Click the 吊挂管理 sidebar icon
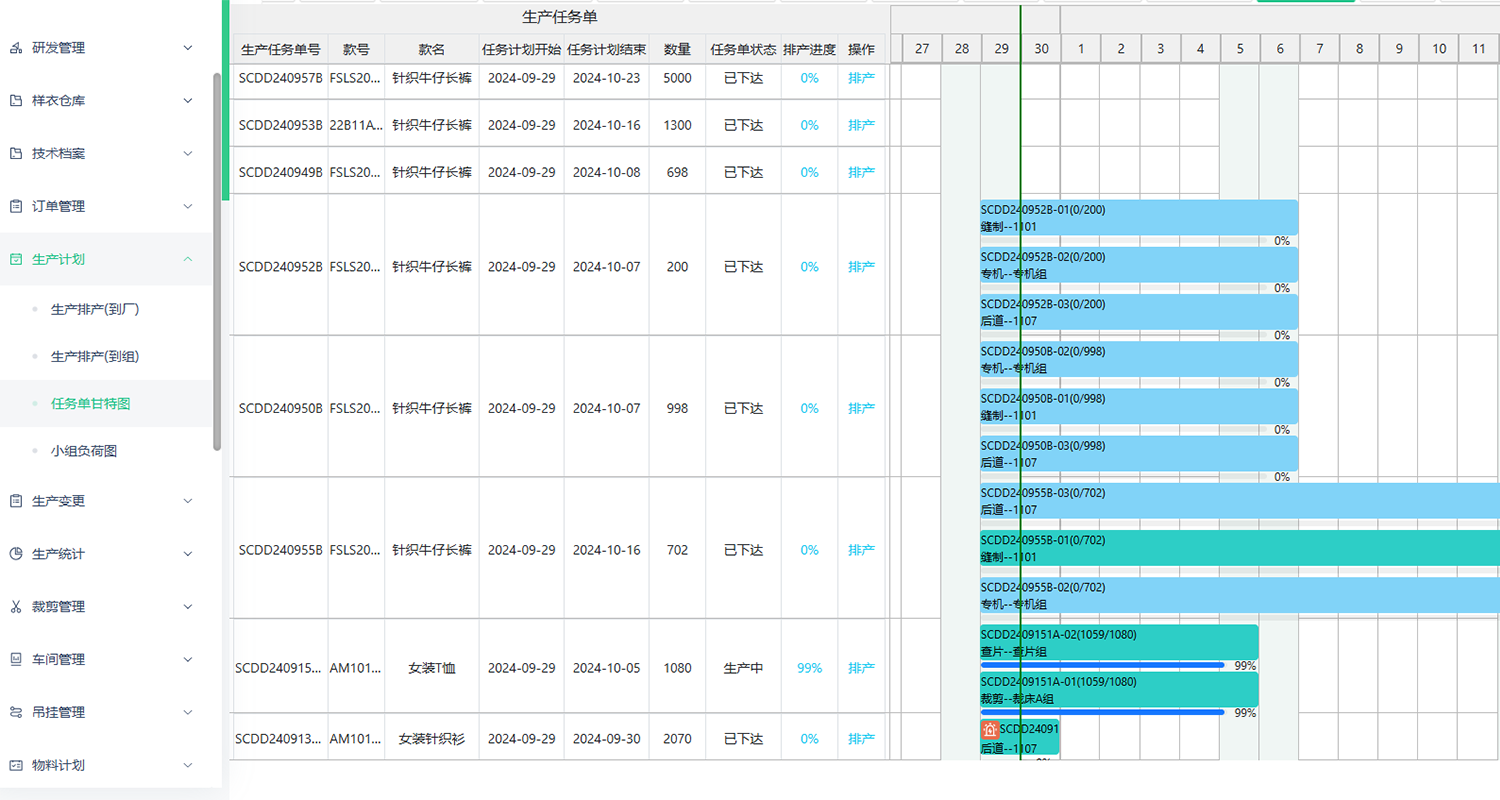The image size is (1500, 800). [15, 713]
